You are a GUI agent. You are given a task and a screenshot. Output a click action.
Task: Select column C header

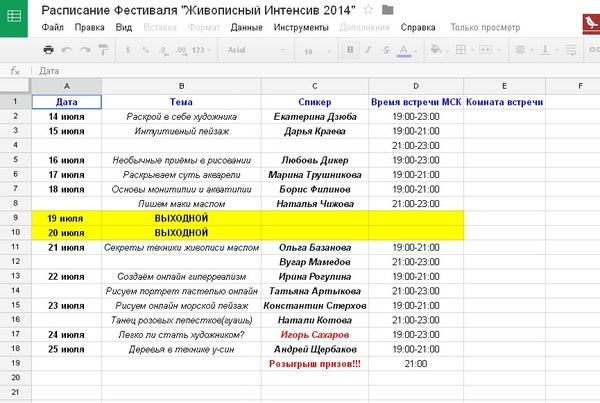[x=315, y=86]
